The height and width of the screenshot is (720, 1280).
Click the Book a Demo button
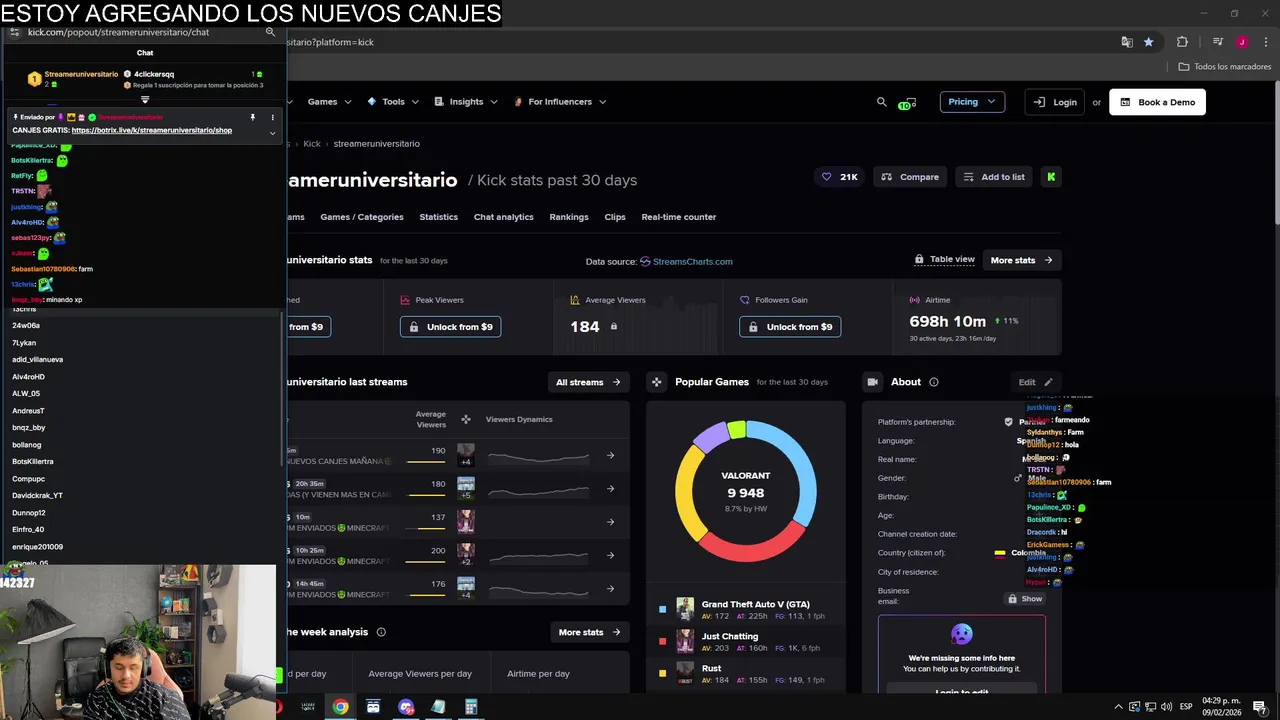point(1157,102)
